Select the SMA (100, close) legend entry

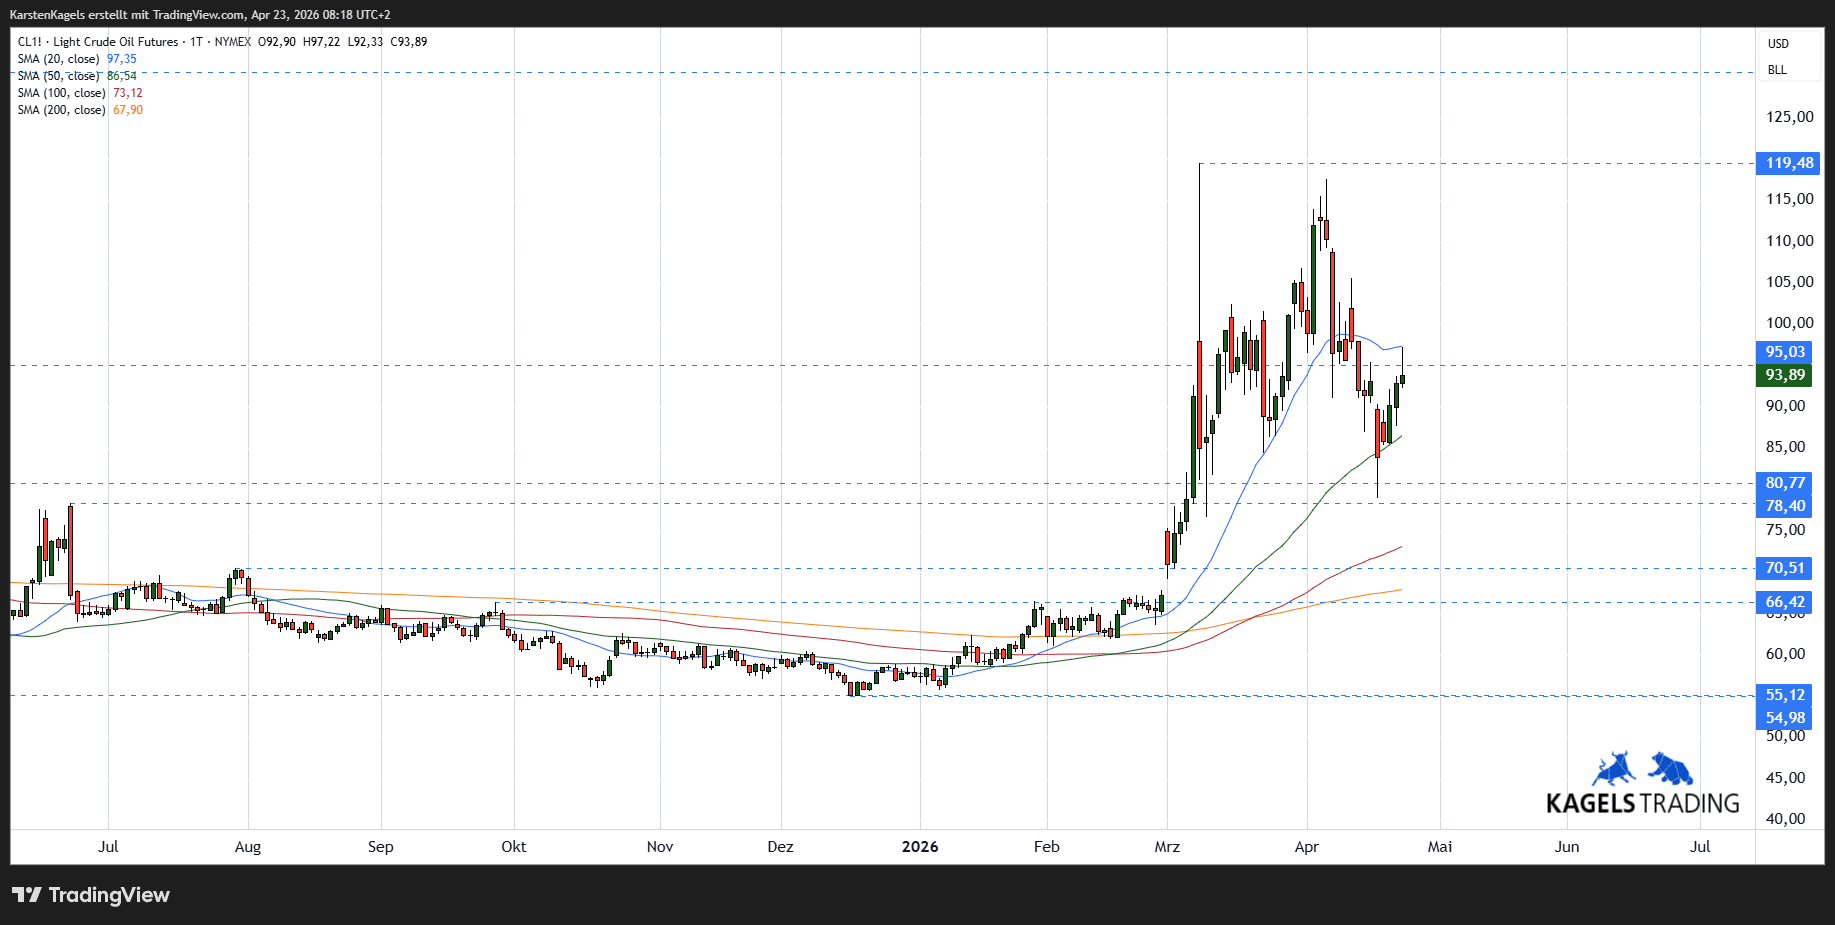point(61,93)
